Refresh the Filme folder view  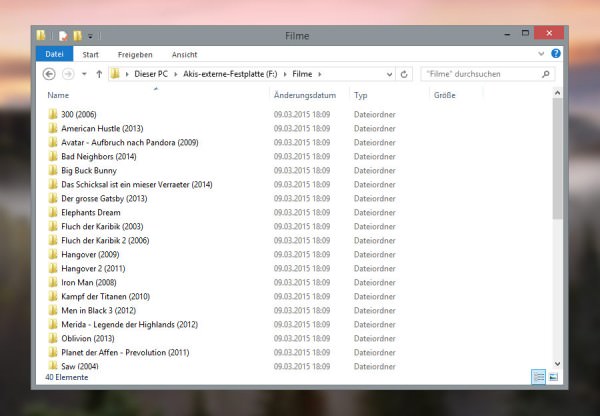(404, 74)
